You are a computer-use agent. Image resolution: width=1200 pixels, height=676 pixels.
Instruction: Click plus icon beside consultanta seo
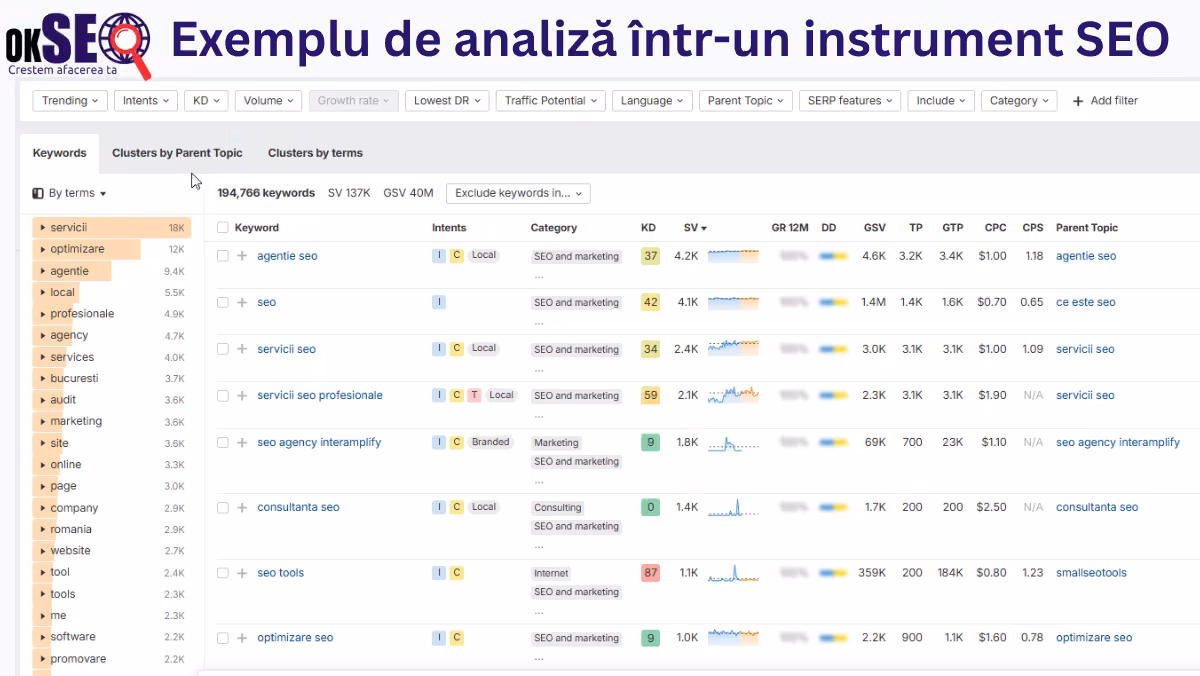coord(242,507)
